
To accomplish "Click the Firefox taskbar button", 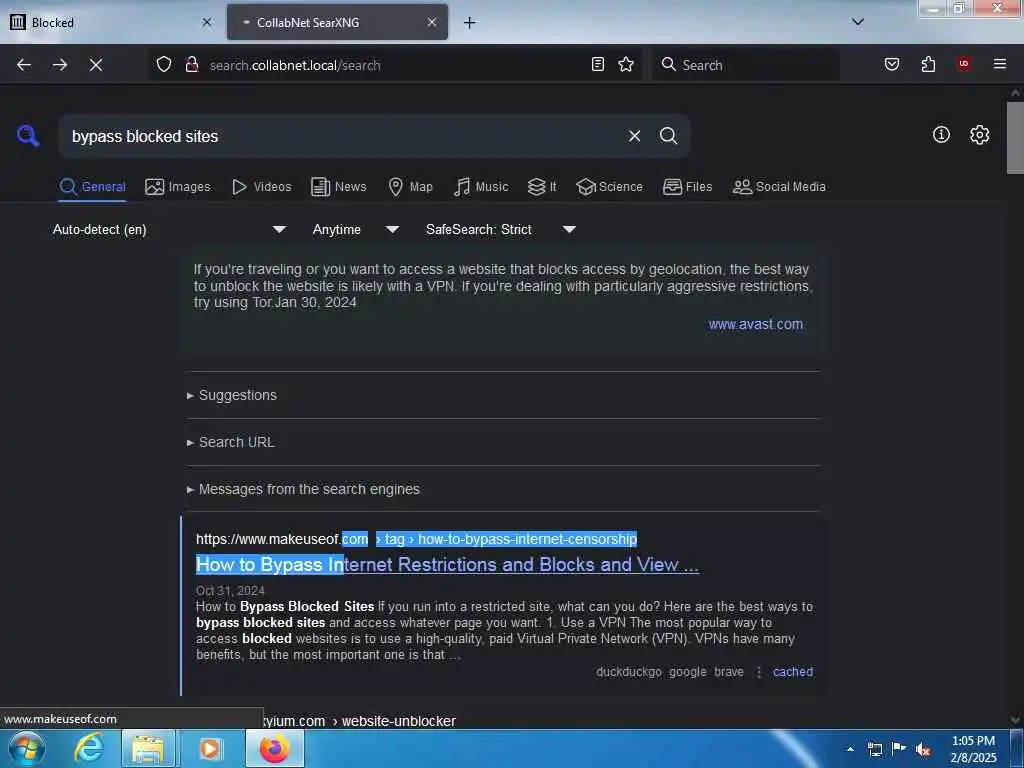I will pyautogui.click(x=275, y=748).
